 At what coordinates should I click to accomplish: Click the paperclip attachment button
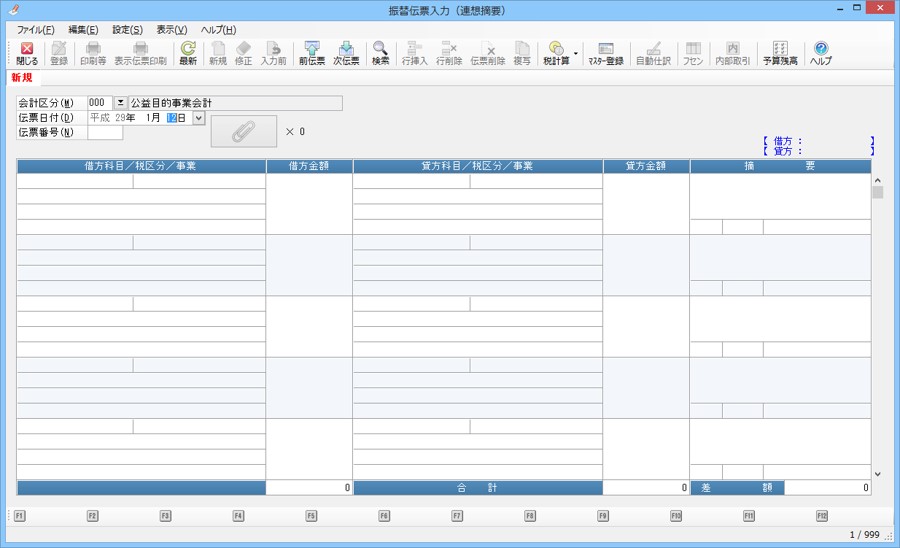click(x=243, y=131)
